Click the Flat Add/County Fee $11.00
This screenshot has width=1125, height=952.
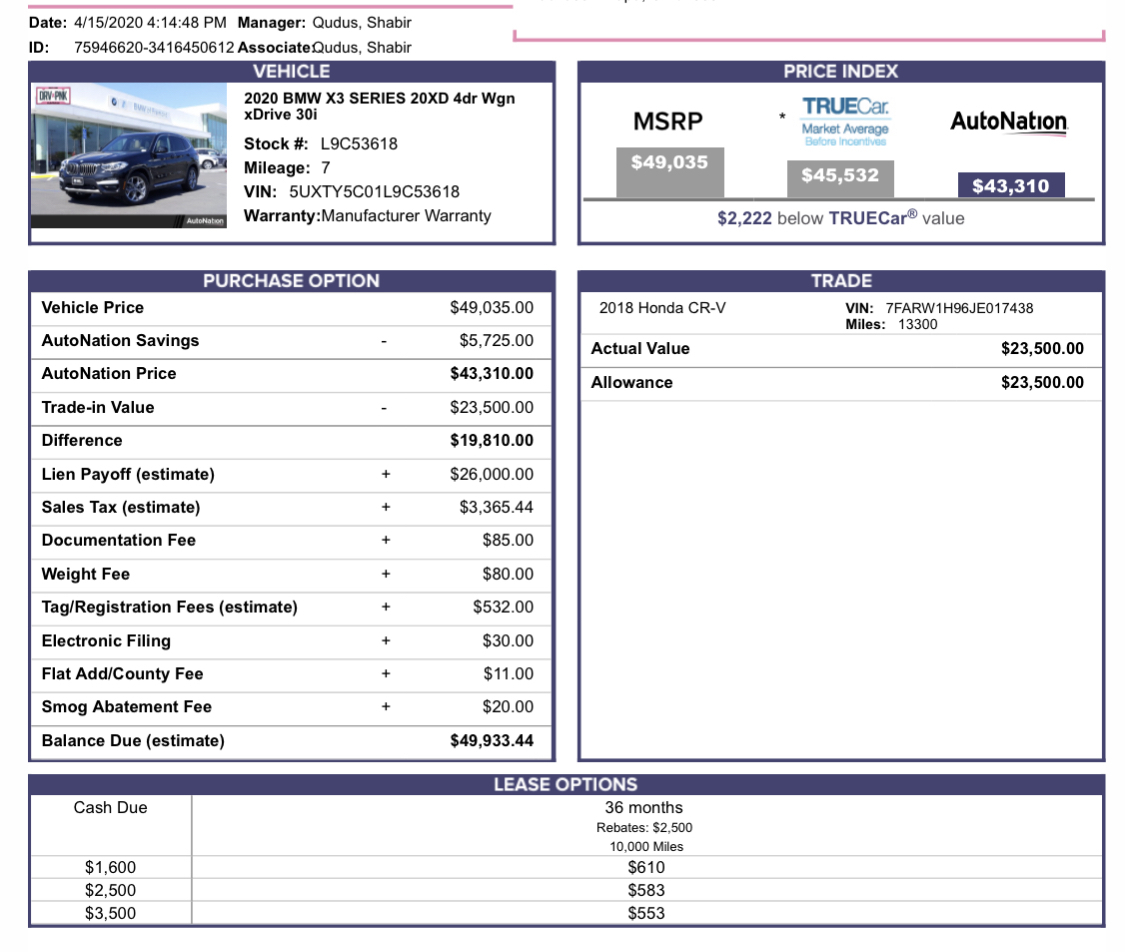coord(508,674)
